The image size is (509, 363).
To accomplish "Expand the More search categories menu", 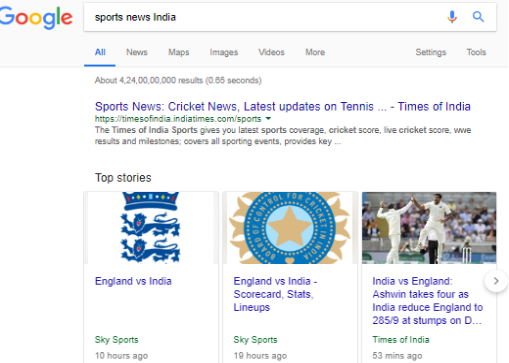I will (x=315, y=52).
